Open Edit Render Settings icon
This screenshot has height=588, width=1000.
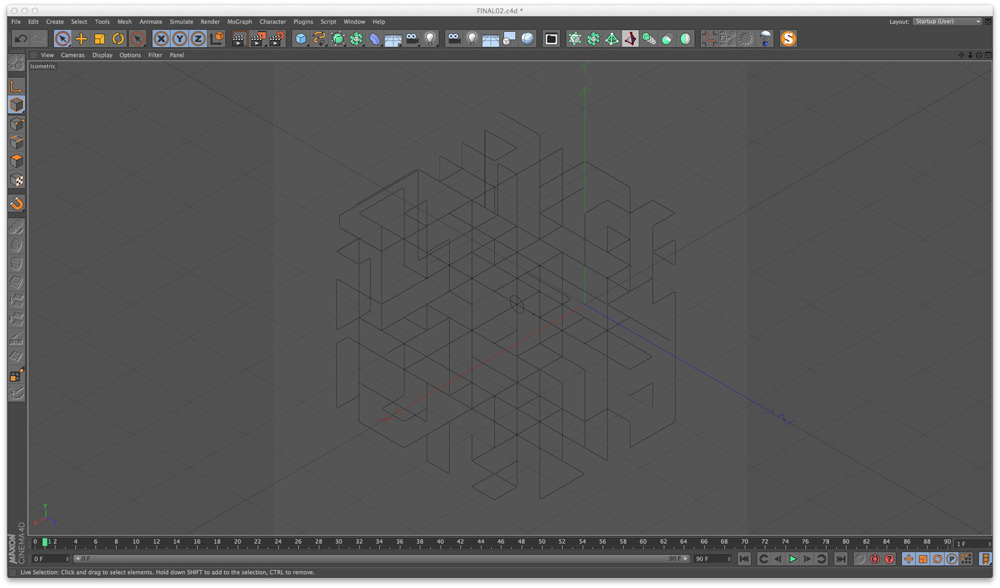coord(276,39)
